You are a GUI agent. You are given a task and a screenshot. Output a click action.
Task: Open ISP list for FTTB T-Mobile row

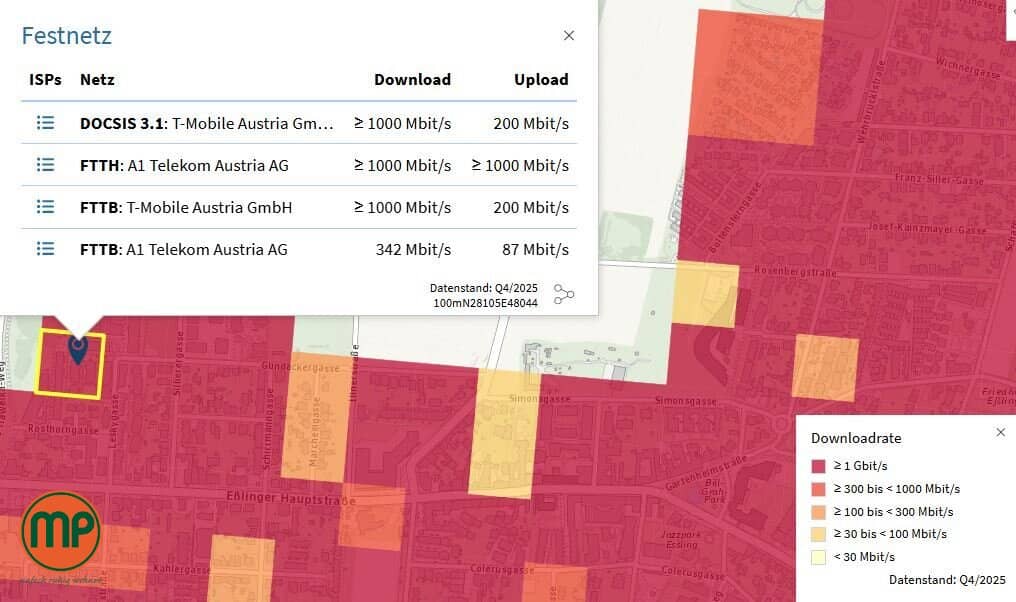click(45, 207)
